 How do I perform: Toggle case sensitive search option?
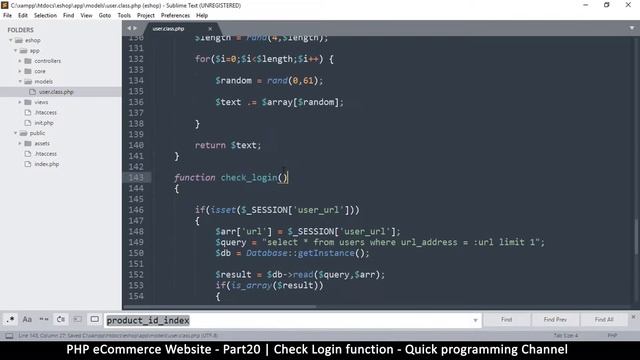coord(27,319)
